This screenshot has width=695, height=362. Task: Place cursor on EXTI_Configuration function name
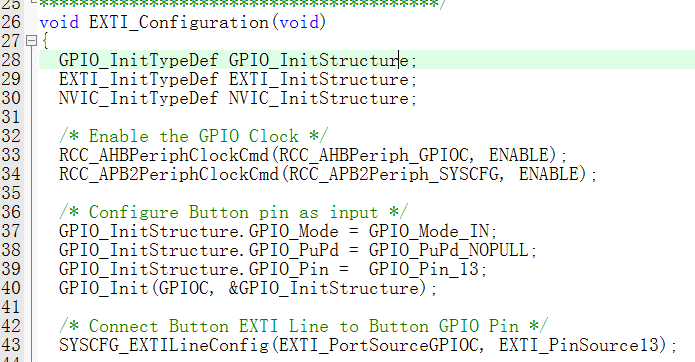pos(179,22)
